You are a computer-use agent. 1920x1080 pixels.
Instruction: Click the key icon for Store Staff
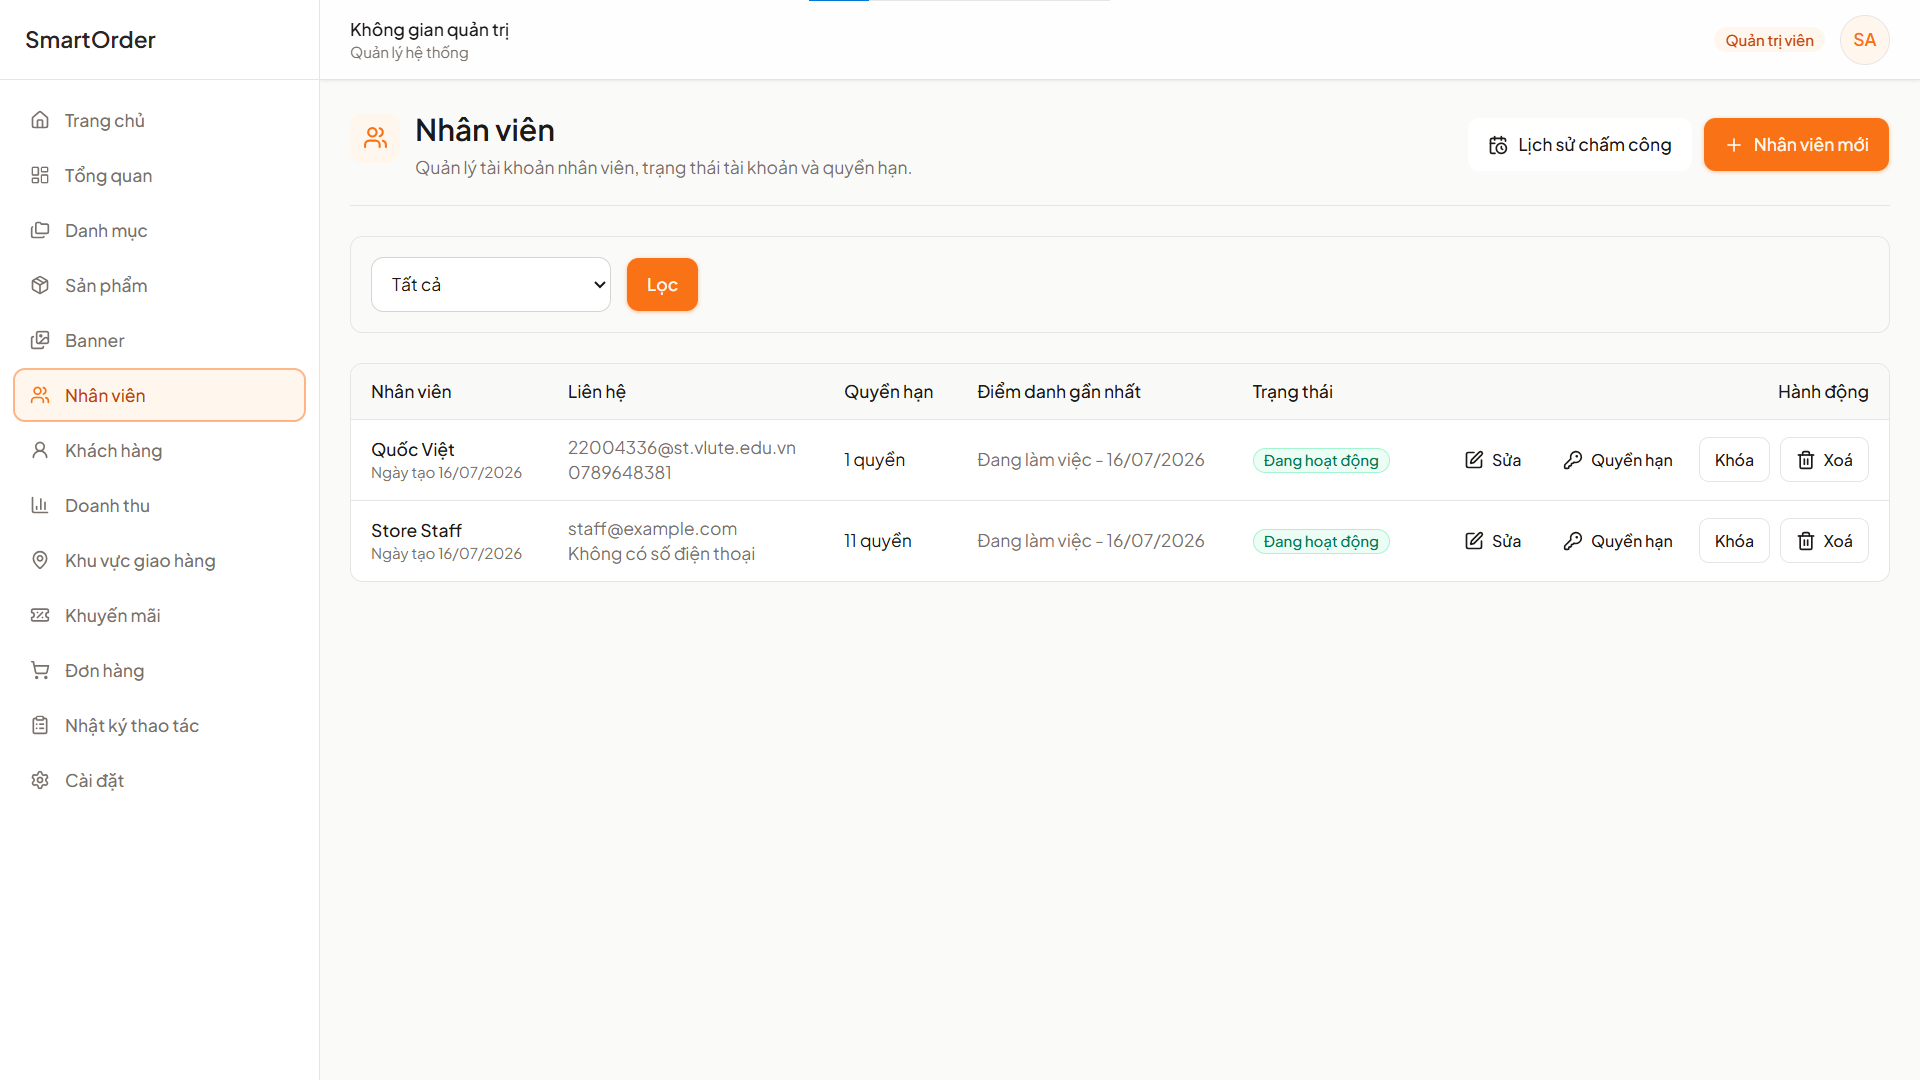pyautogui.click(x=1573, y=541)
